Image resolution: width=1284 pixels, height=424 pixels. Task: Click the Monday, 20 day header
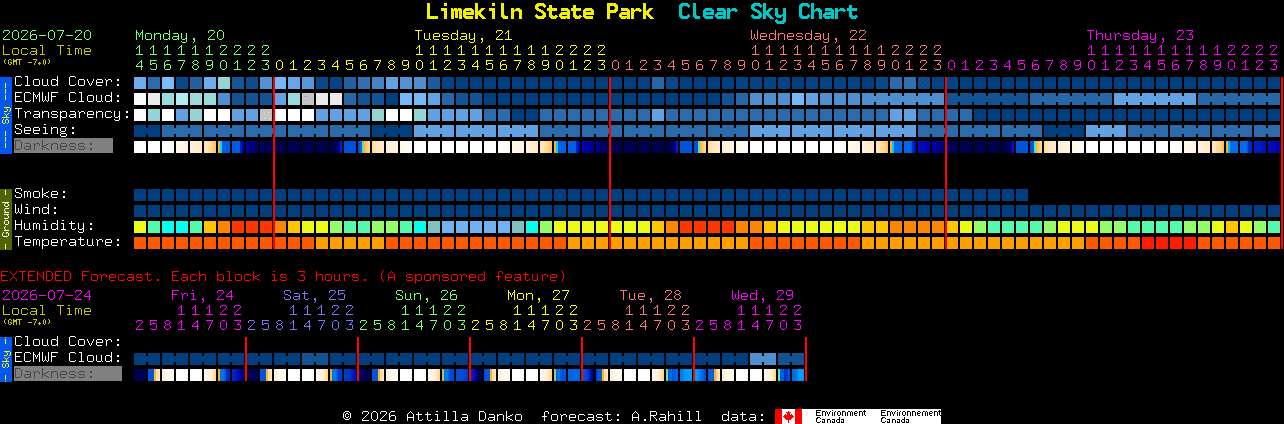180,35
